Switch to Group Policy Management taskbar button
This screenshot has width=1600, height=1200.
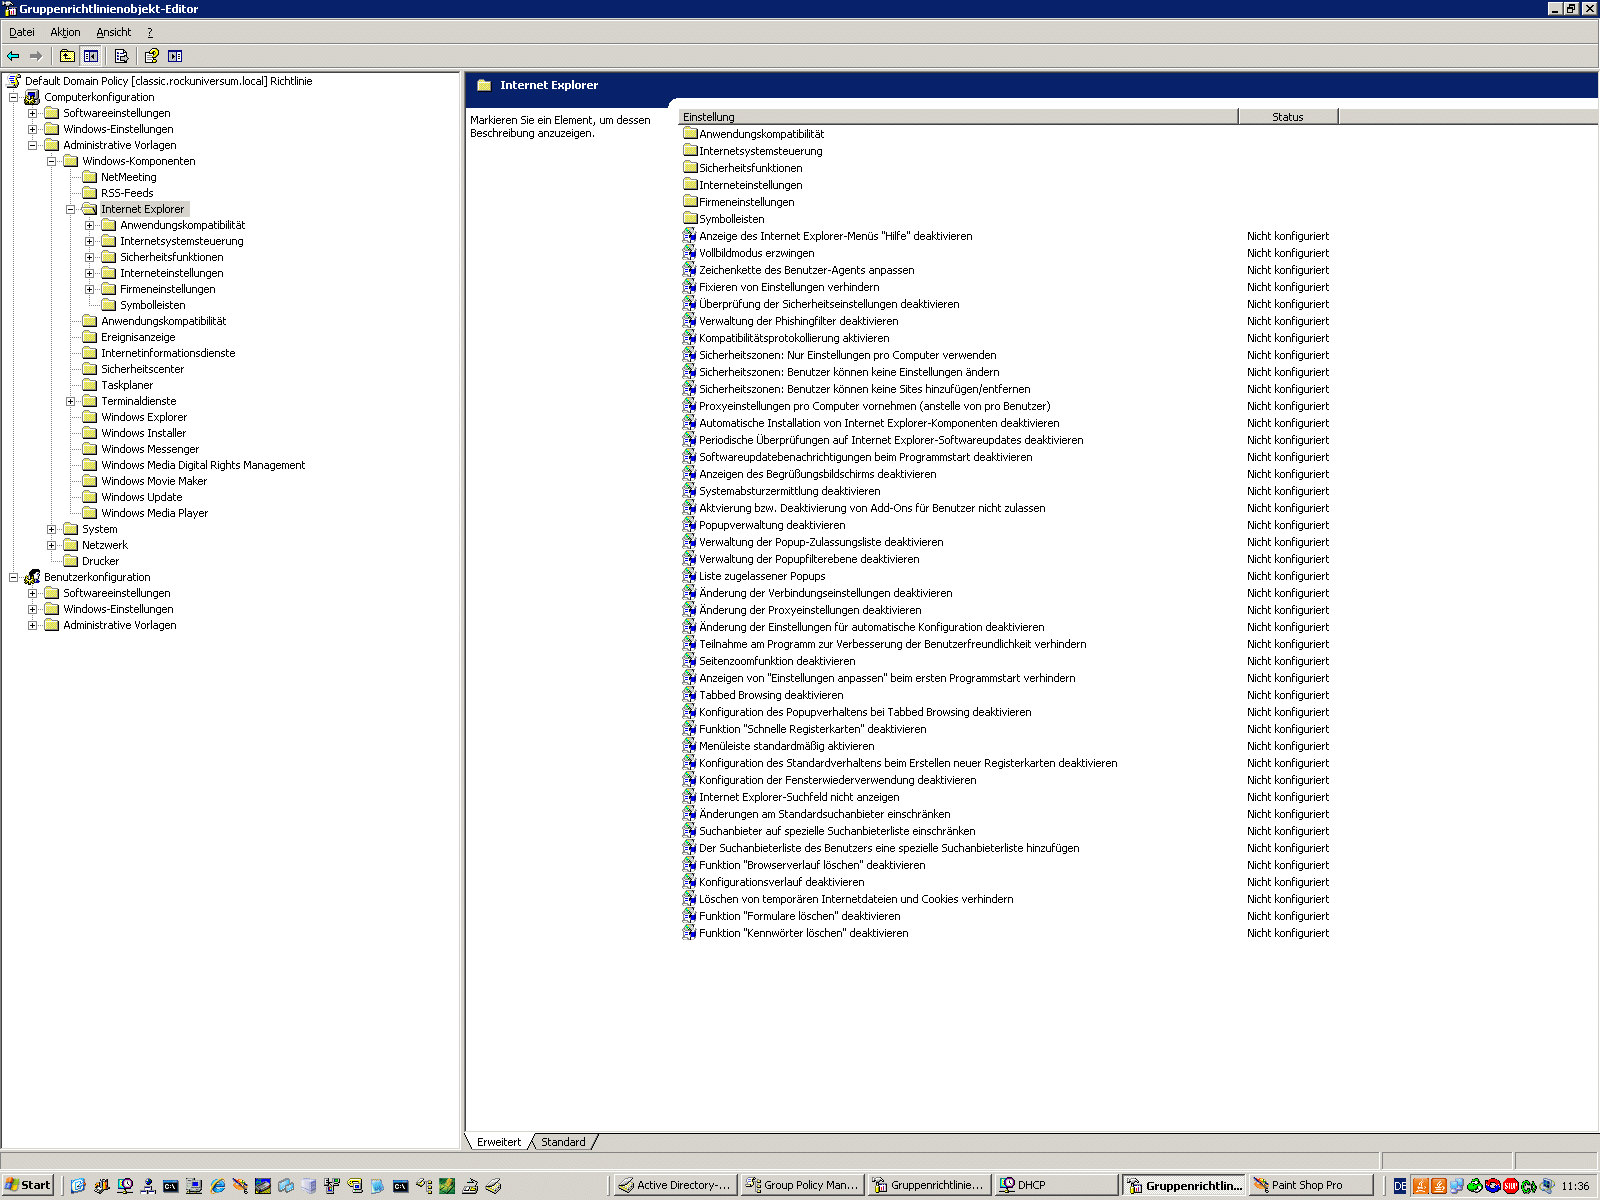(802, 1185)
